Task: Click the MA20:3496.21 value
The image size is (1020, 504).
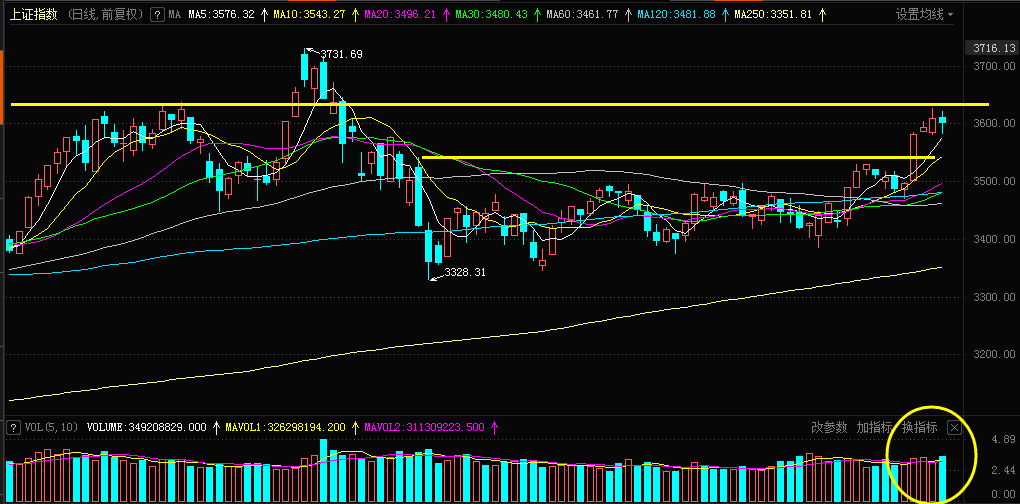Action: click(x=400, y=14)
